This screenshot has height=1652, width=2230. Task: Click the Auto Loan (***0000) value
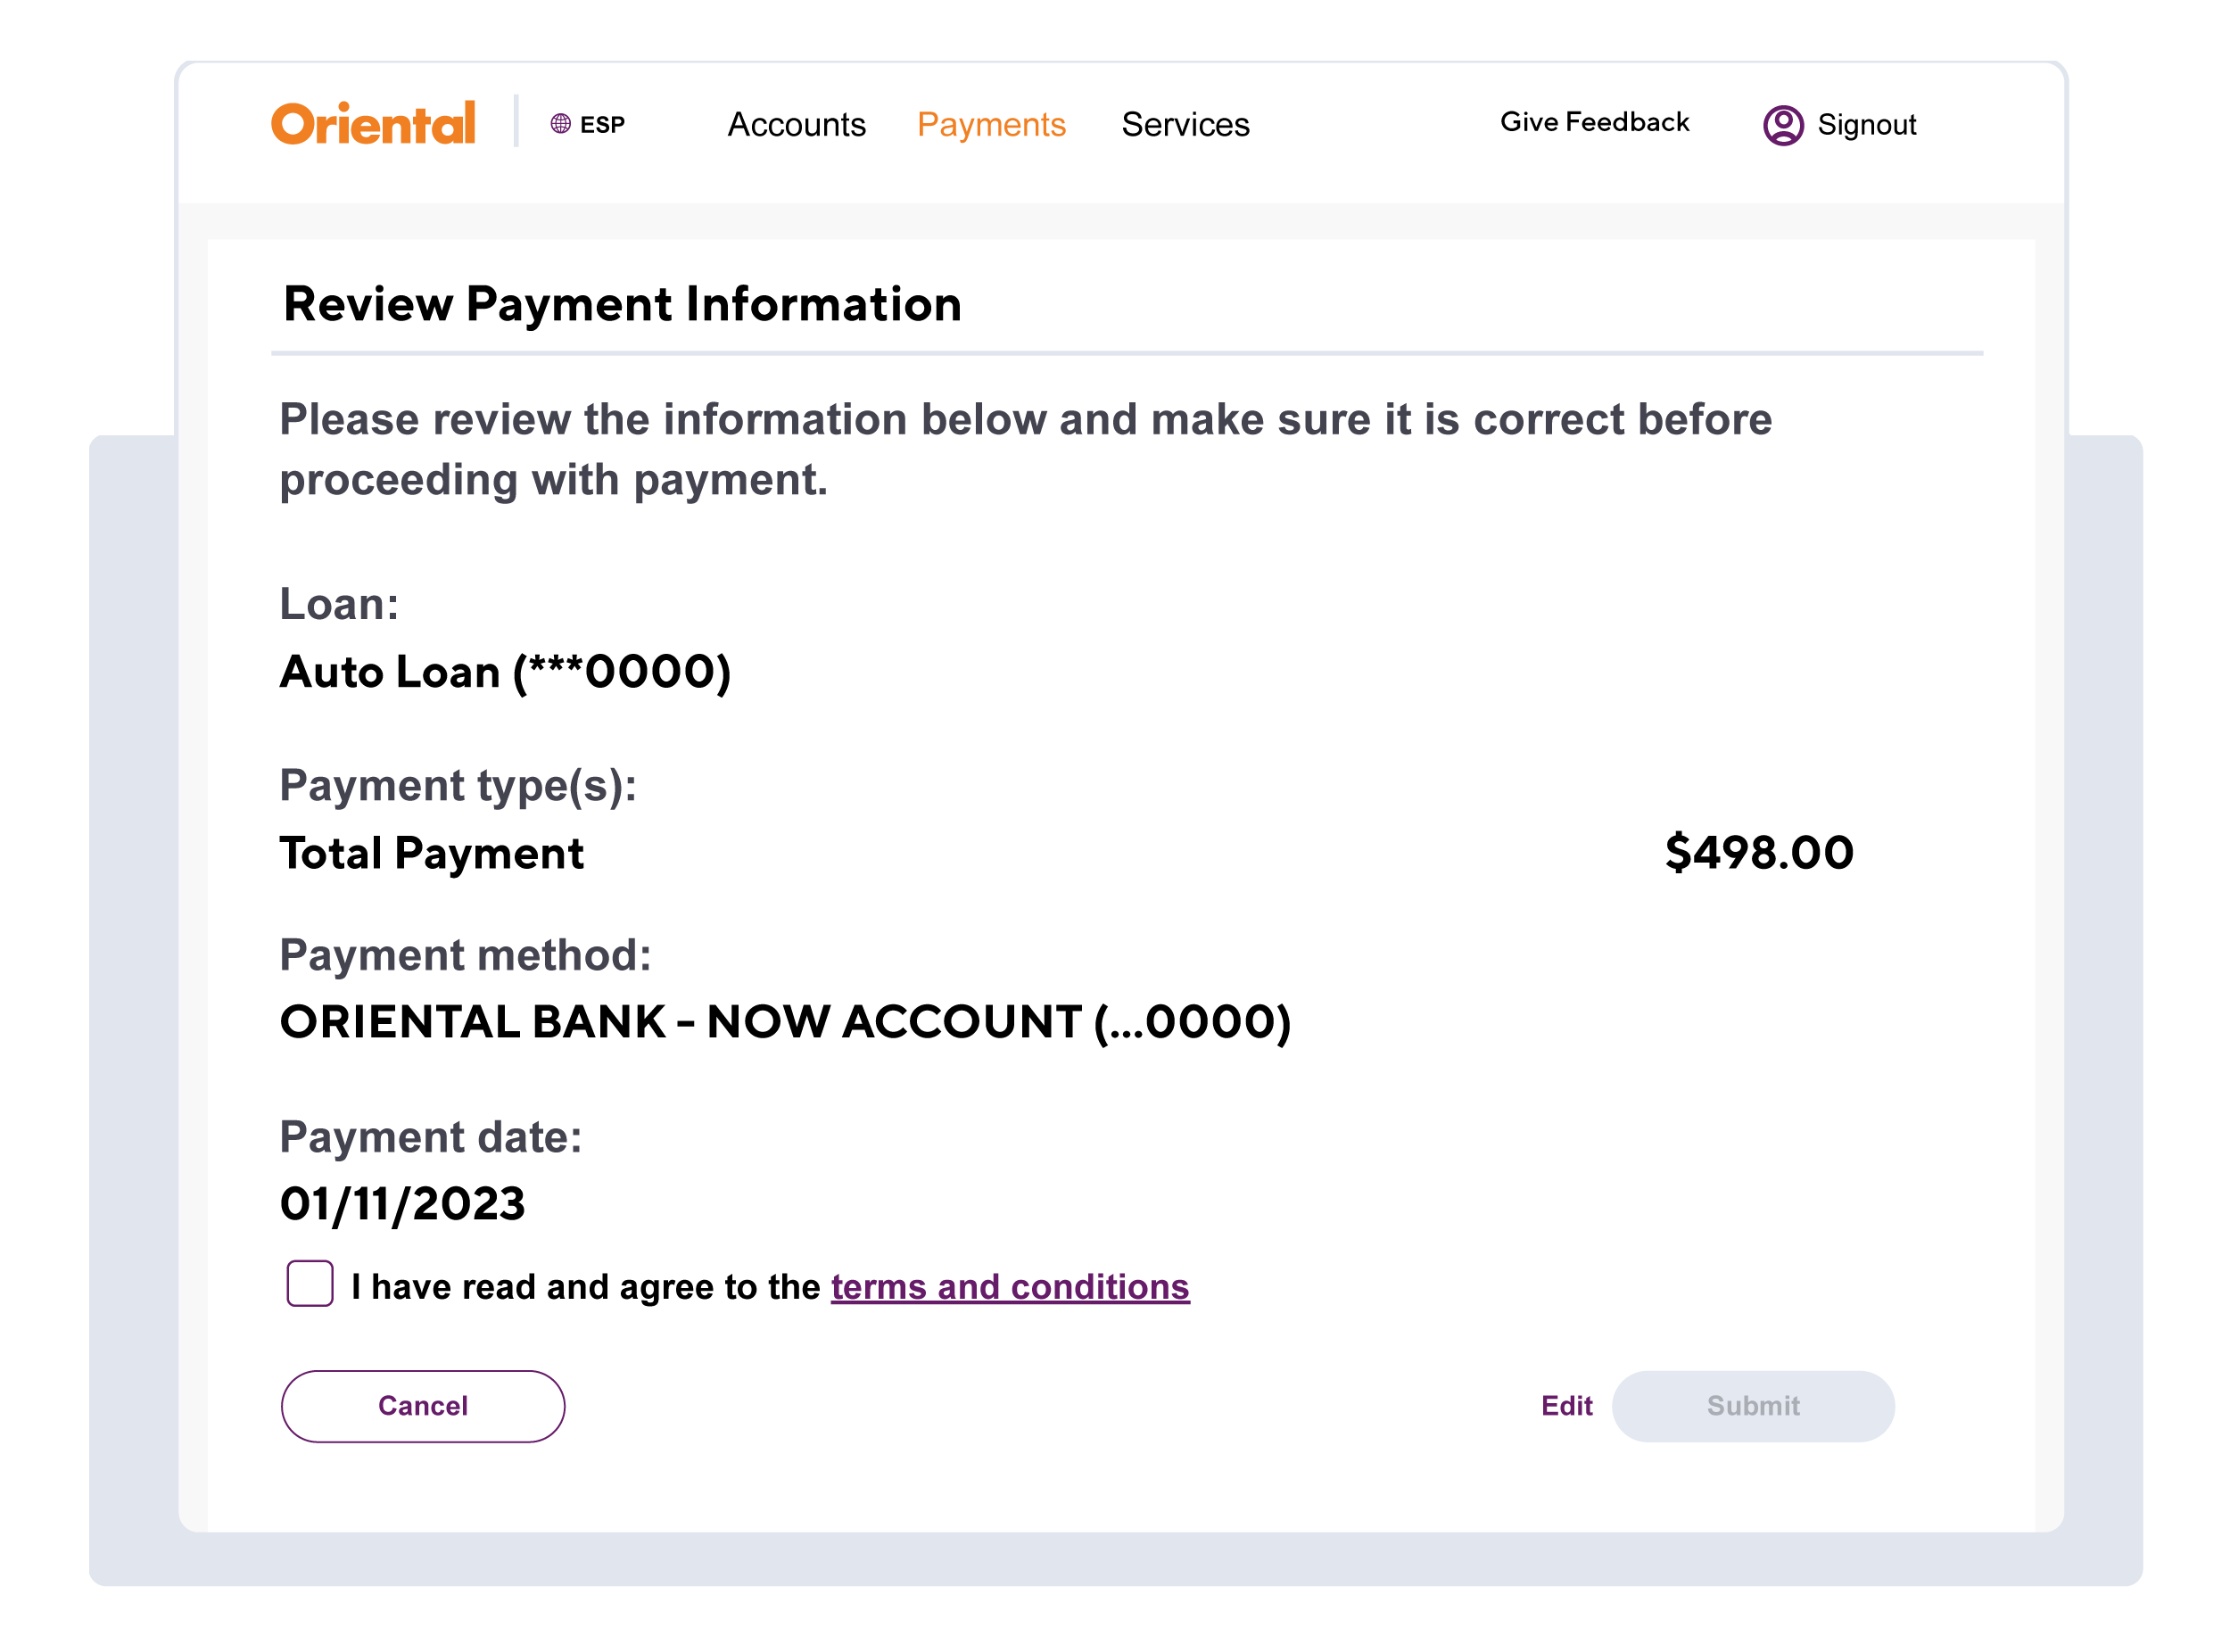(x=505, y=672)
